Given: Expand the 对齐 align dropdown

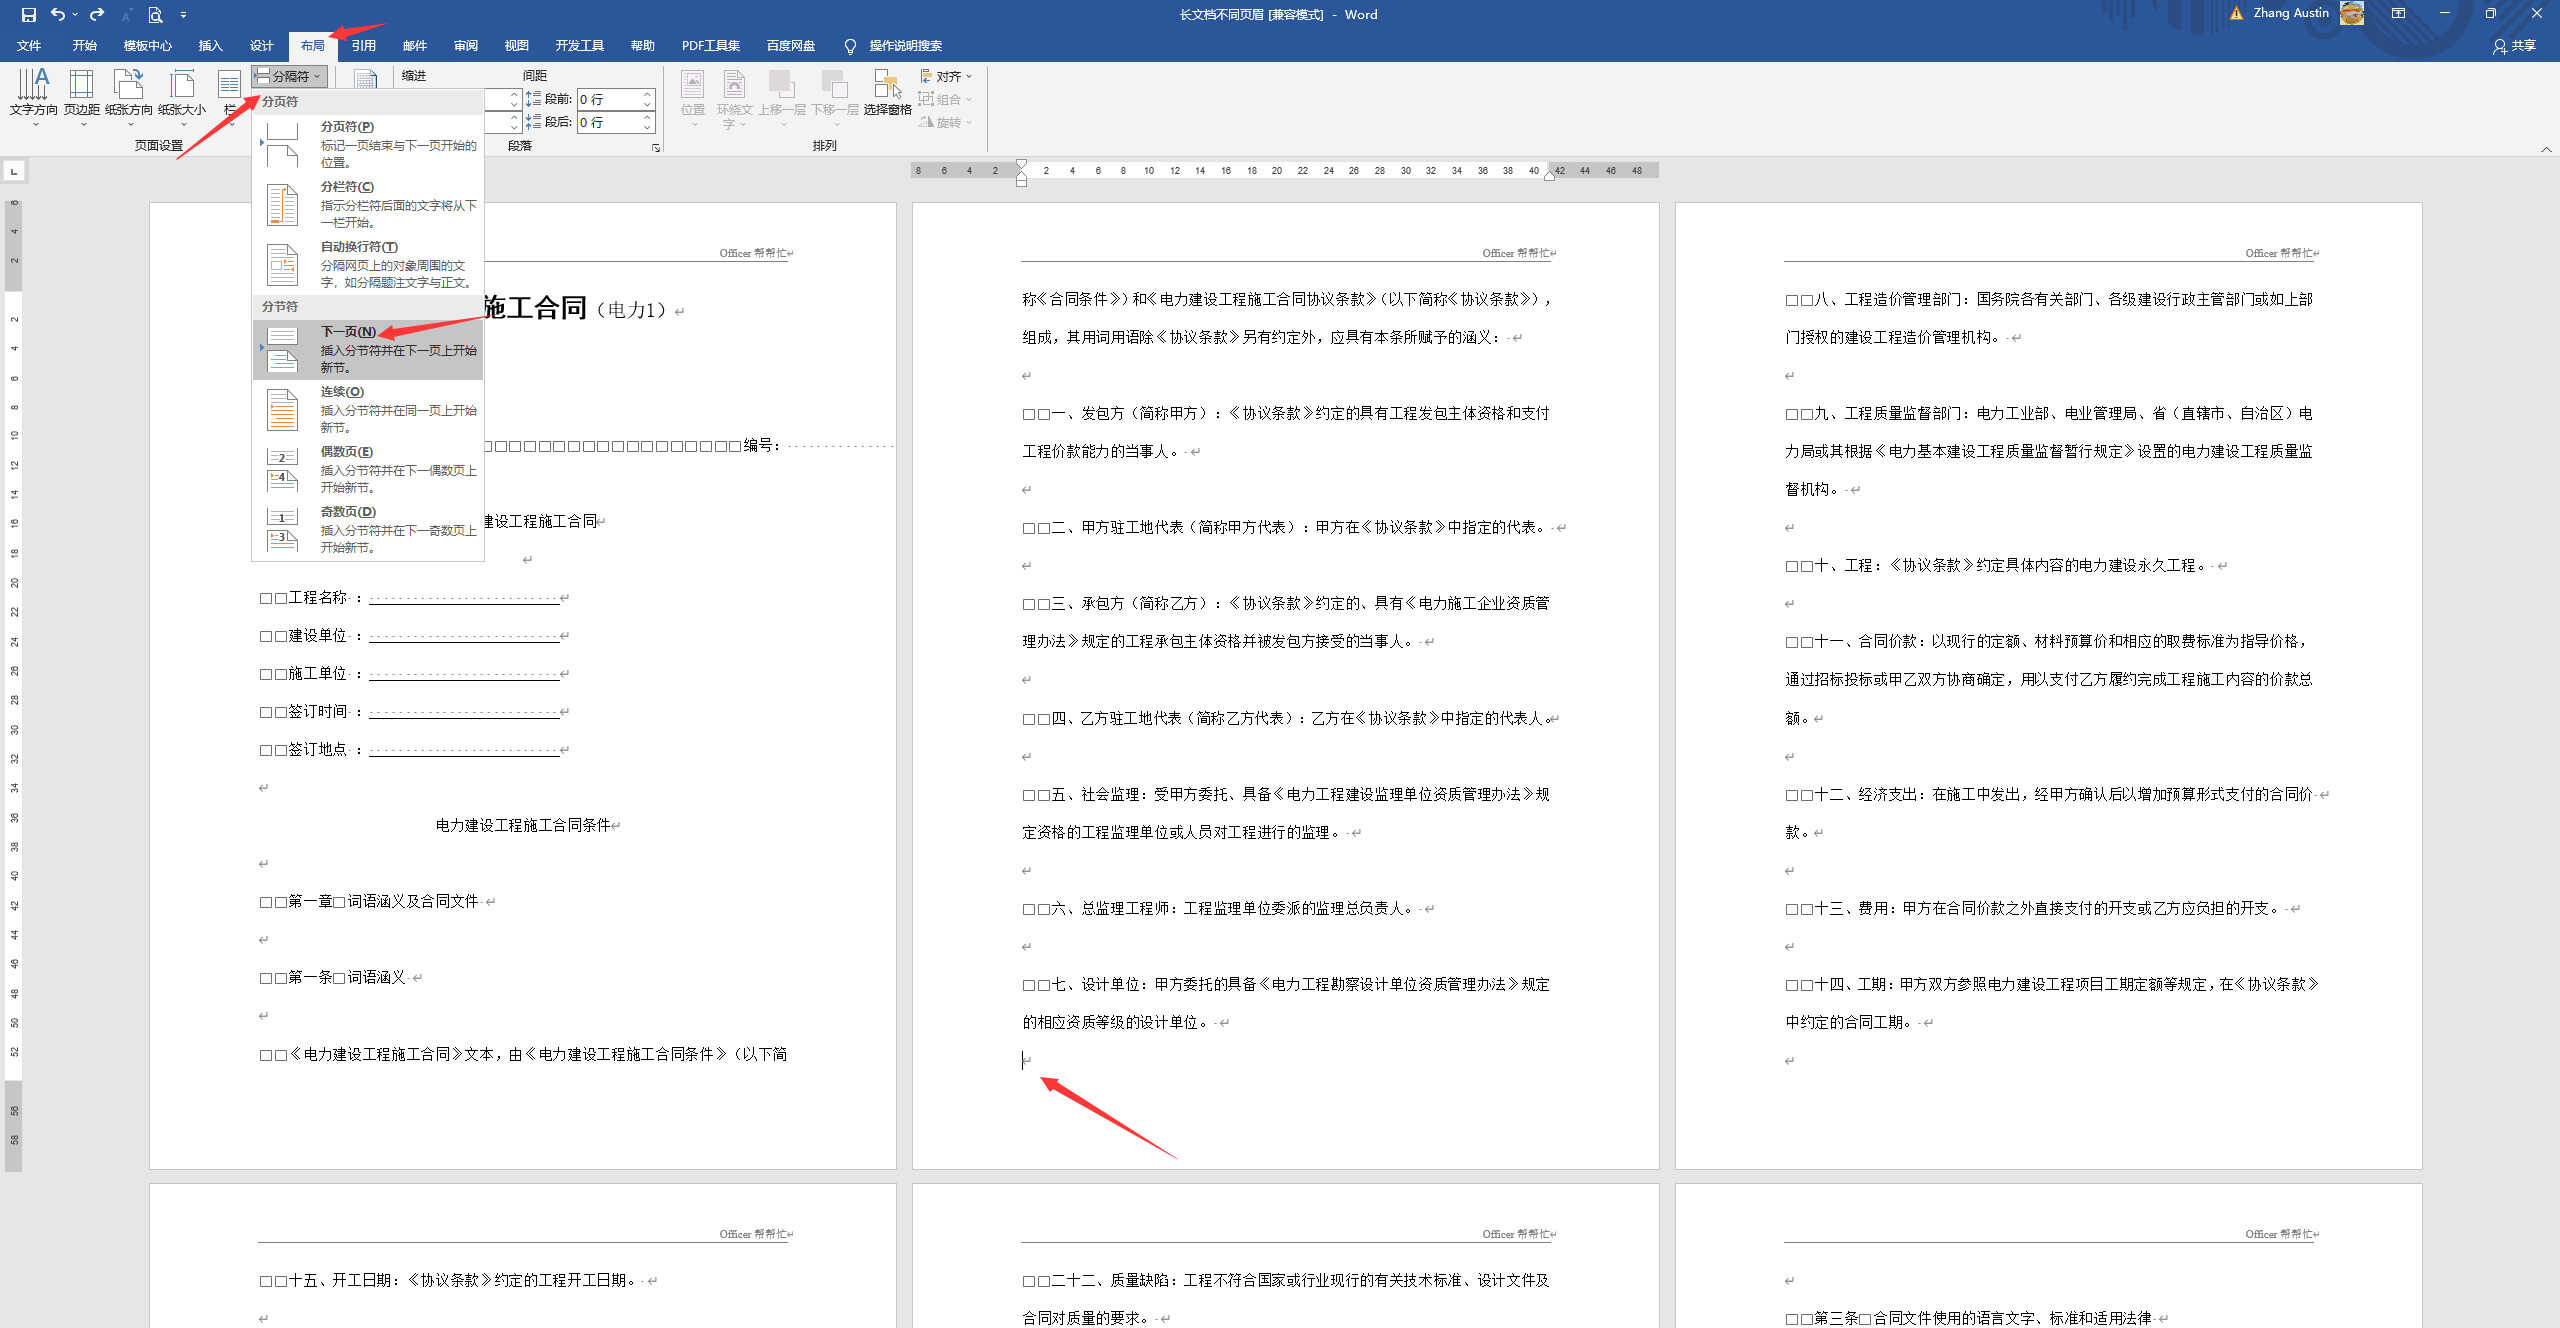Looking at the screenshot, I should click(945, 76).
